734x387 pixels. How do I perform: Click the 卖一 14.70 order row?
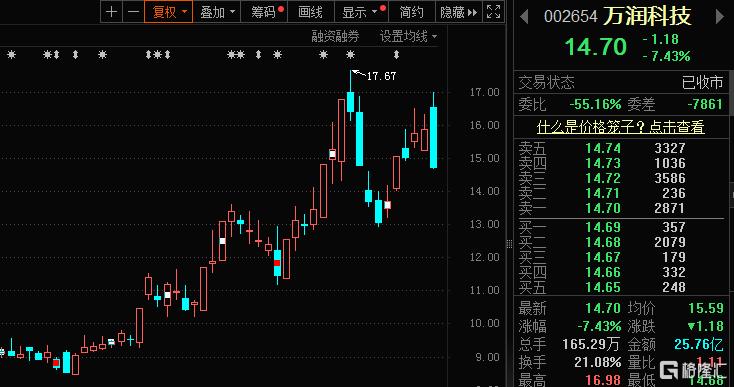621,208
